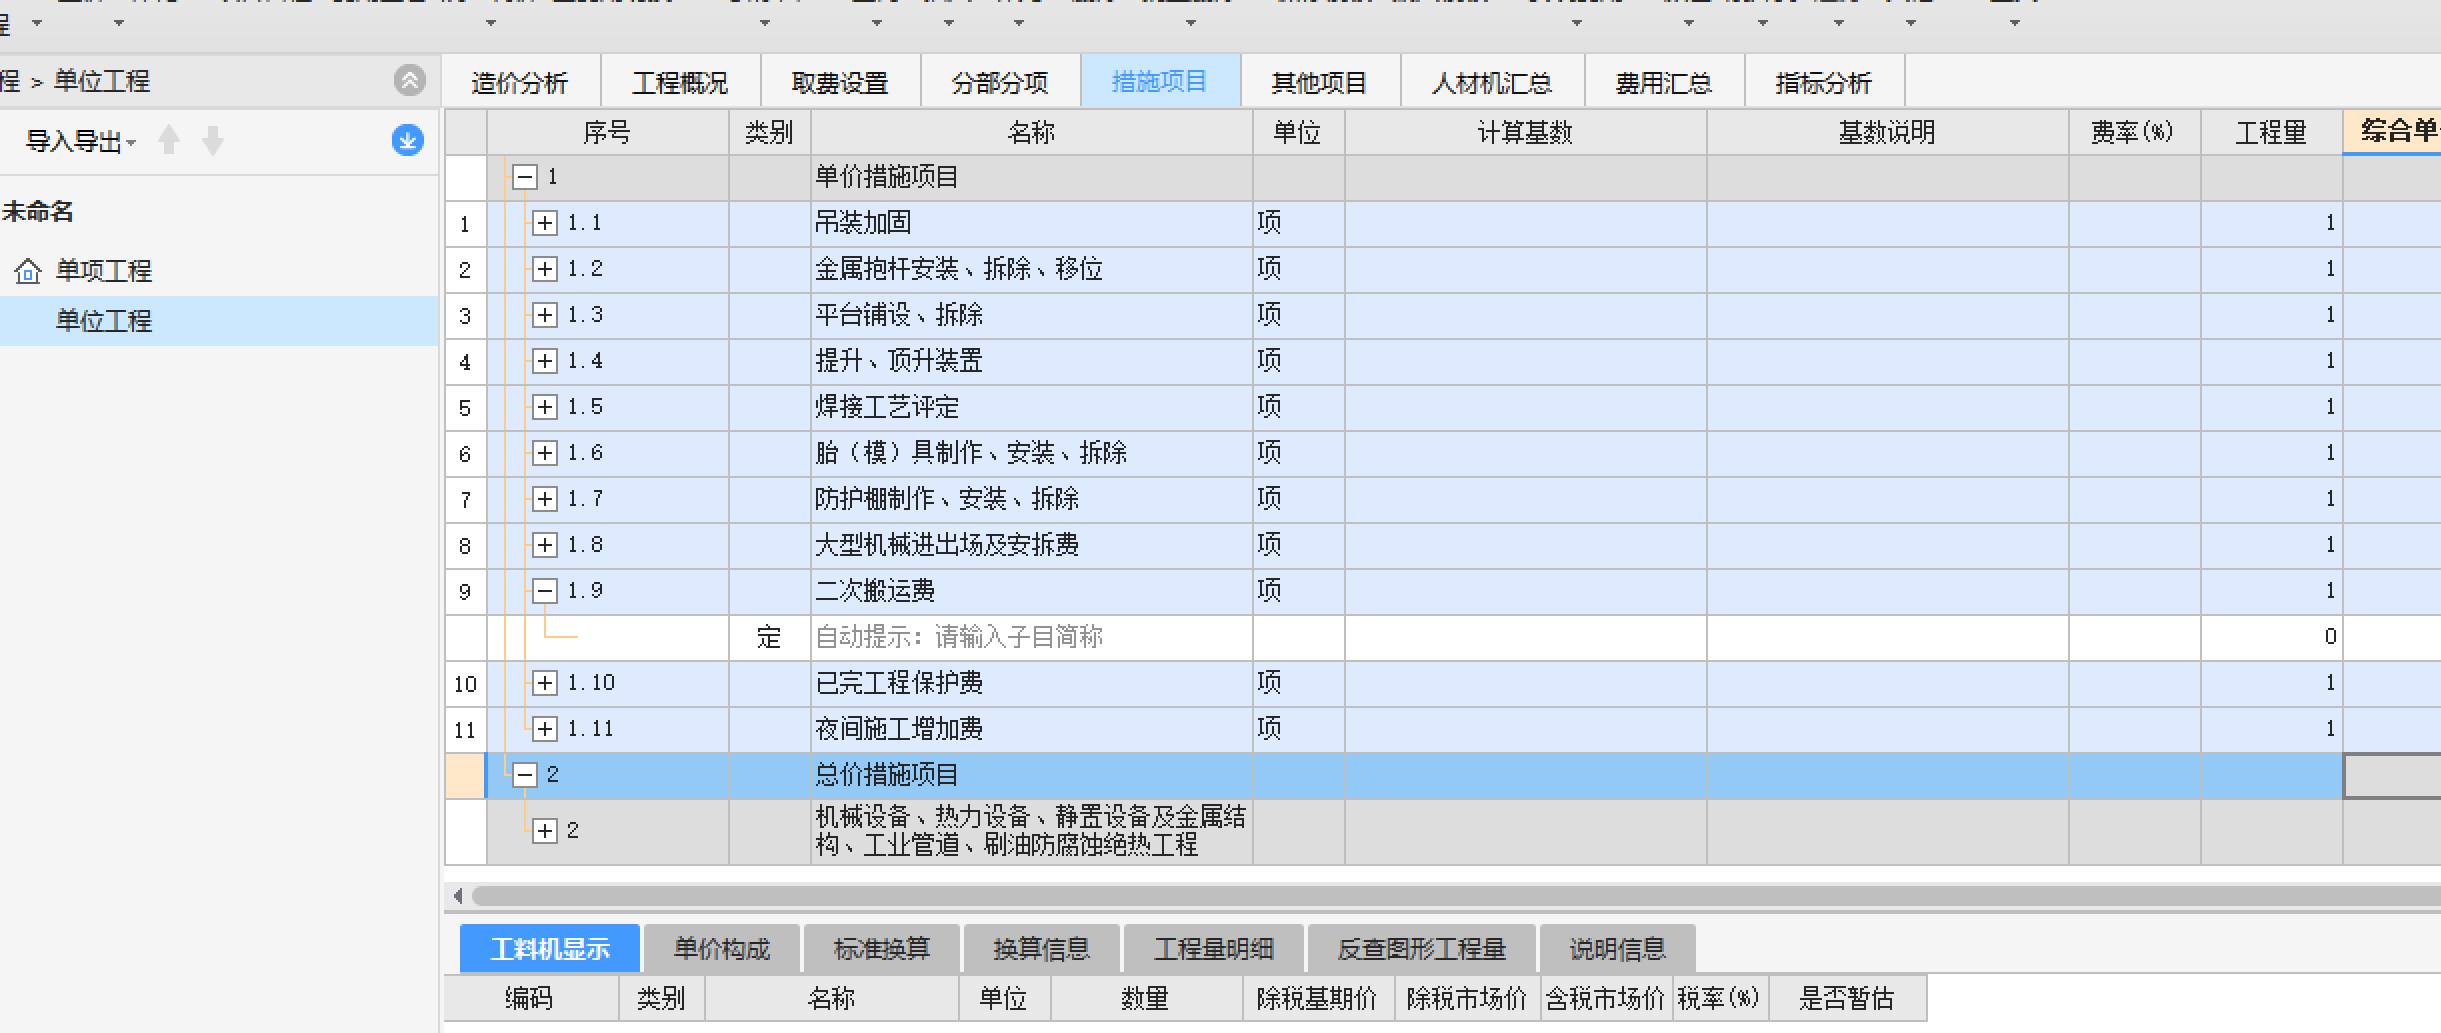The width and height of the screenshot is (2441, 1033).
Task: Click the 基数说明 column header
Action: 1887,132
